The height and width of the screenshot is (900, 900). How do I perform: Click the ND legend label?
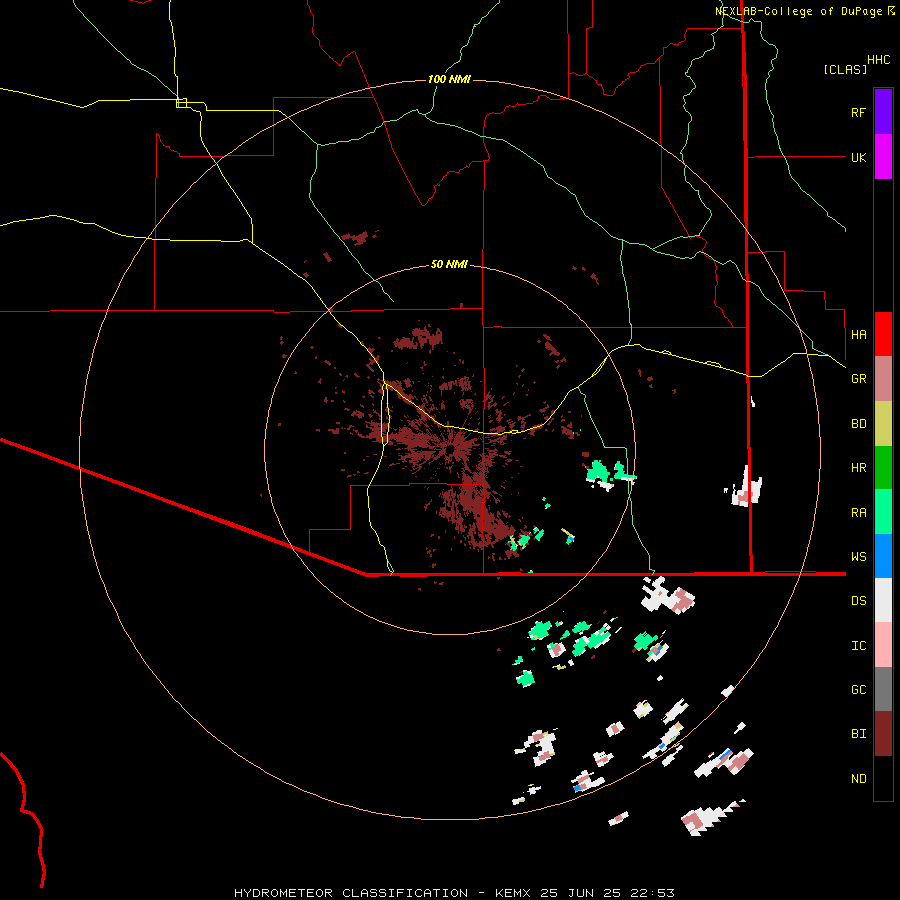[858, 779]
